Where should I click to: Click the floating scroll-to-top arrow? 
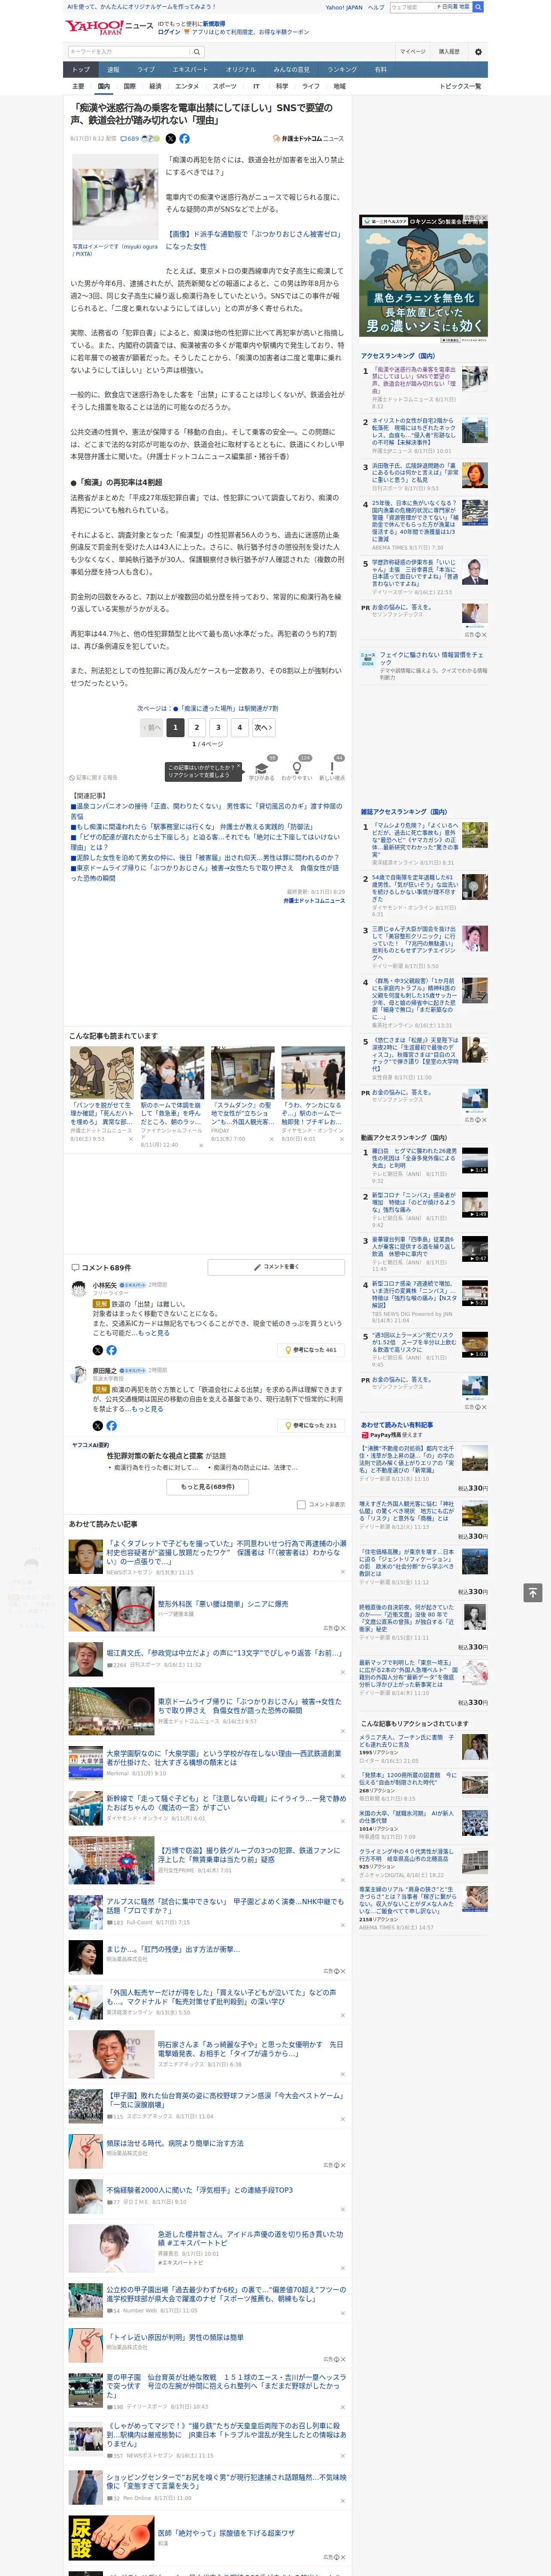[x=533, y=1592]
